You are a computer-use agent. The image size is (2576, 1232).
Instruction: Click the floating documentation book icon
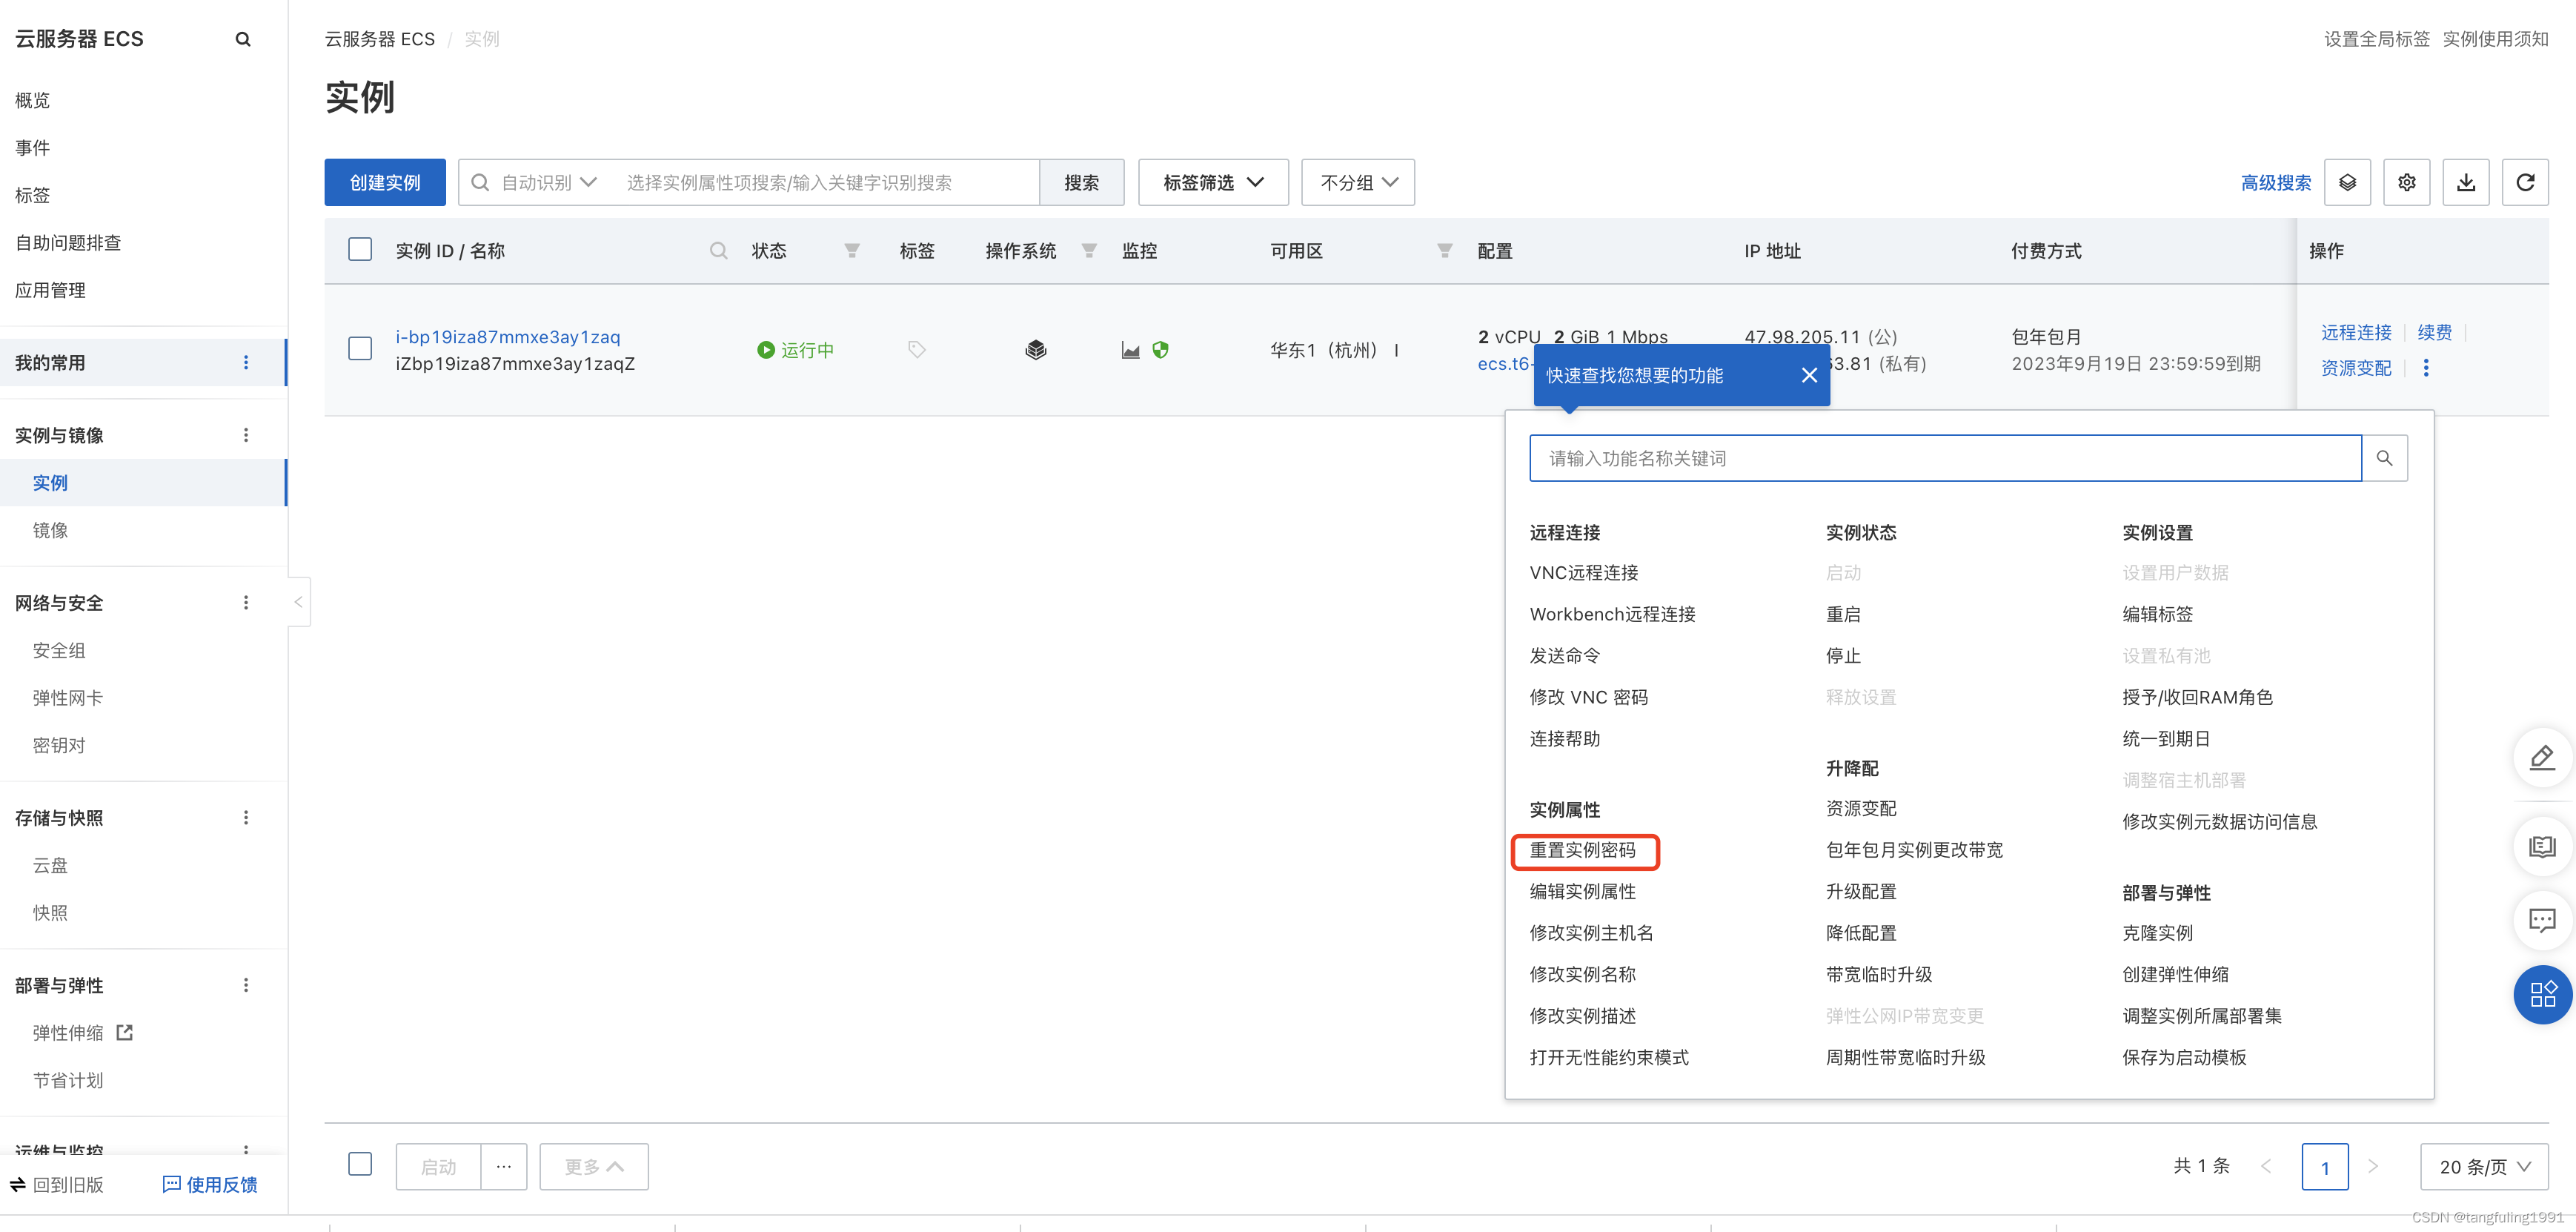click(x=2542, y=847)
